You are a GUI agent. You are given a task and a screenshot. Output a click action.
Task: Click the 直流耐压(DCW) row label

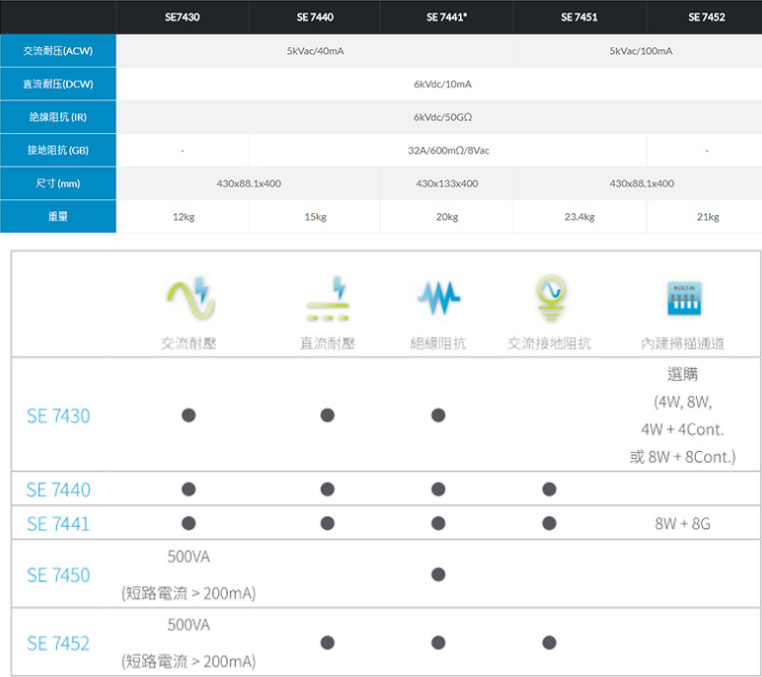[x=58, y=84]
